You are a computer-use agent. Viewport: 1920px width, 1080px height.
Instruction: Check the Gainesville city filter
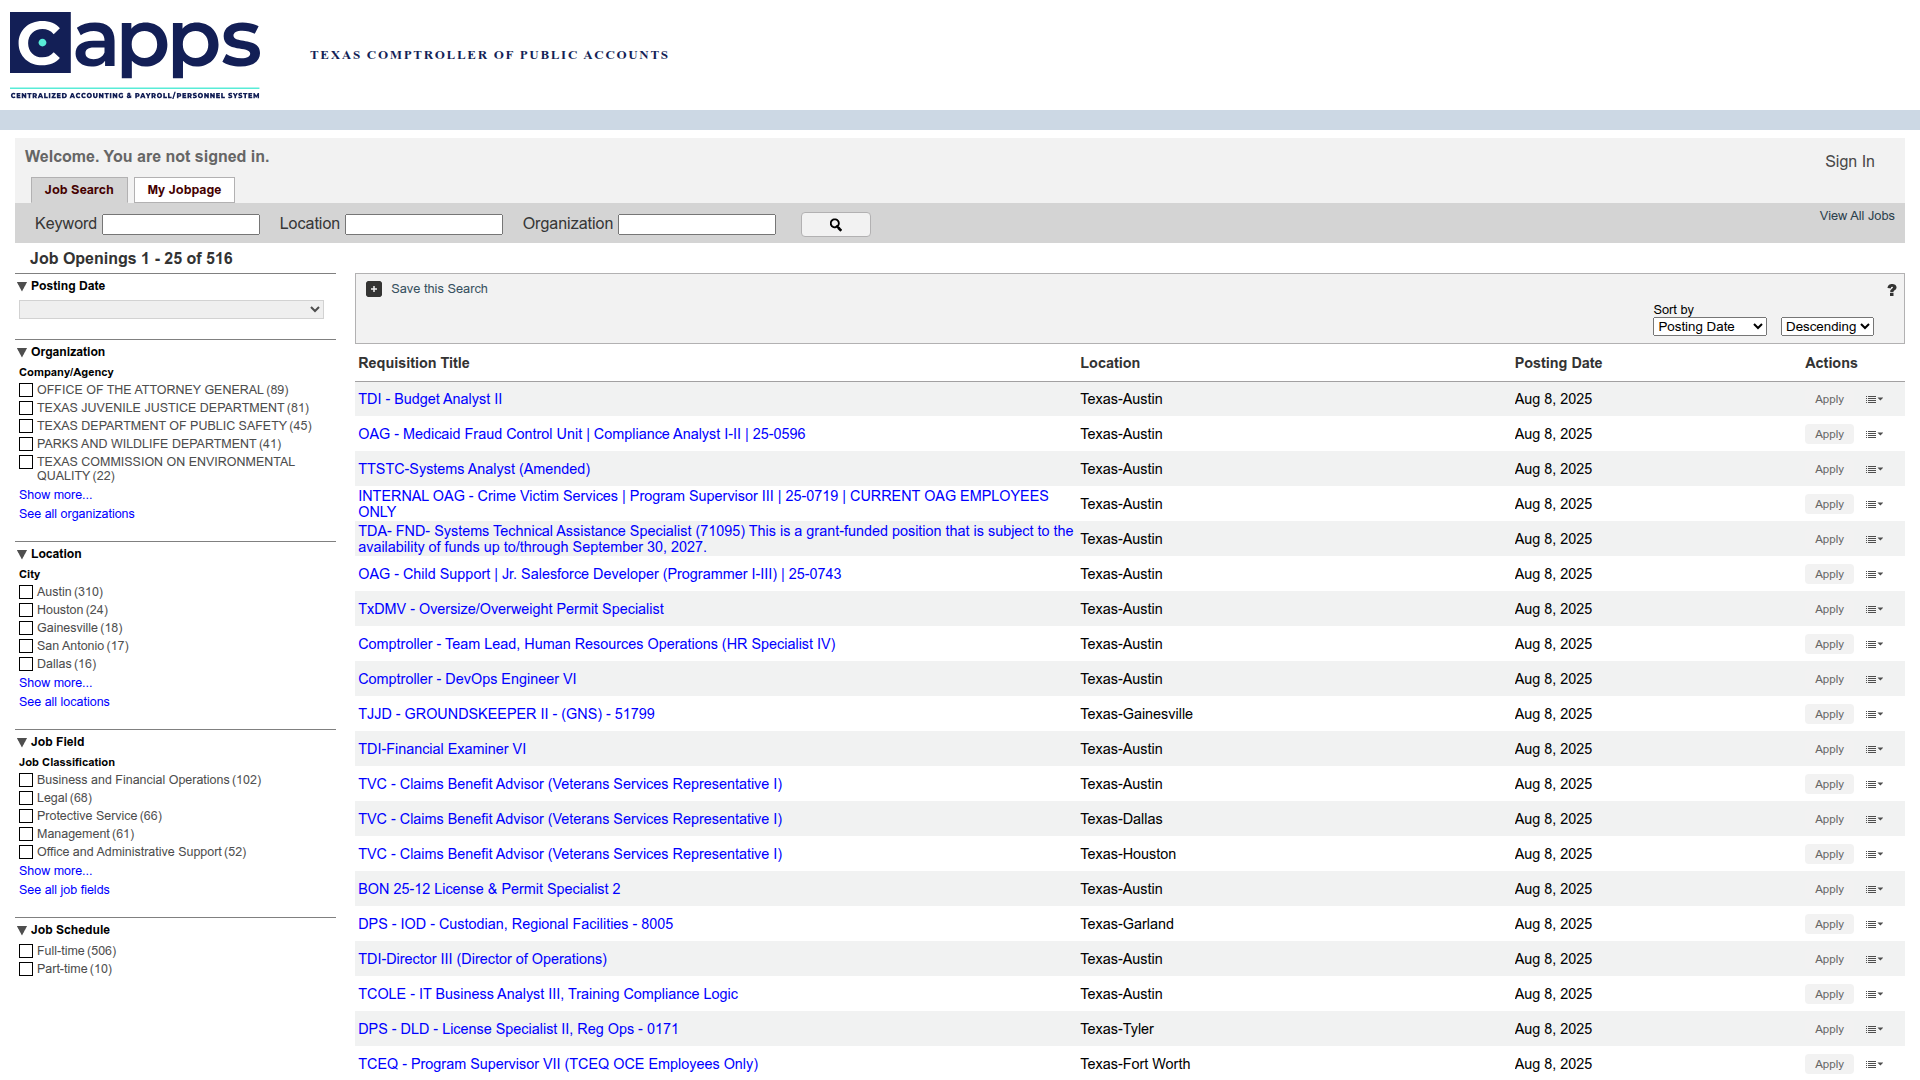tap(26, 628)
